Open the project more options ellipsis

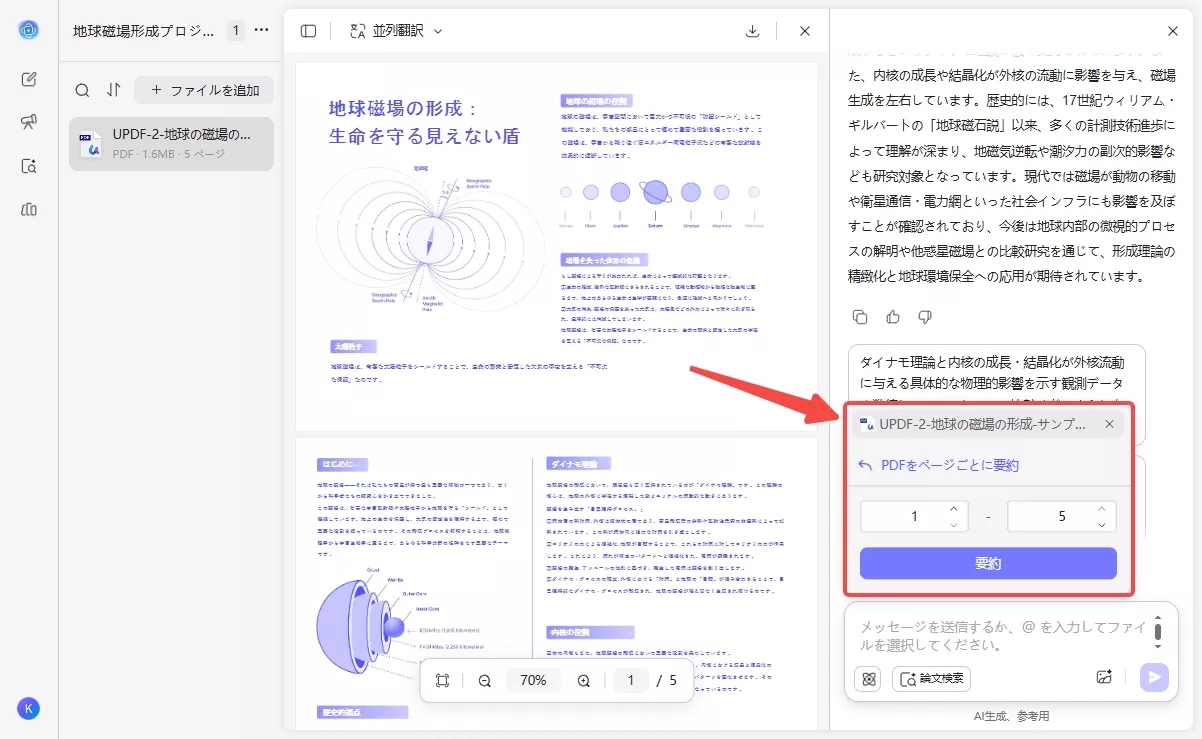pos(262,30)
